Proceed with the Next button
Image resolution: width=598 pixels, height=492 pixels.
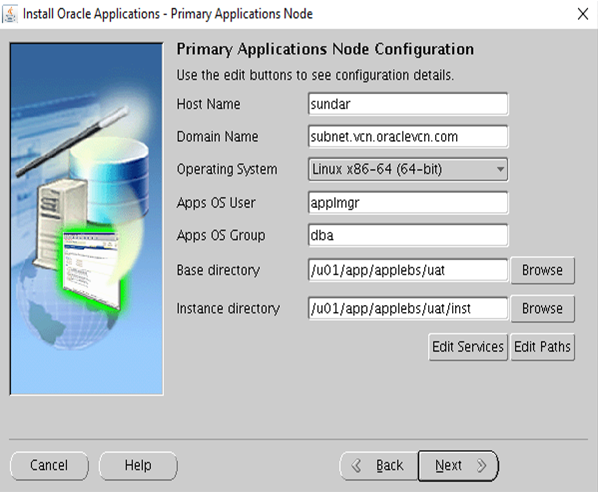tap(458, 466)
